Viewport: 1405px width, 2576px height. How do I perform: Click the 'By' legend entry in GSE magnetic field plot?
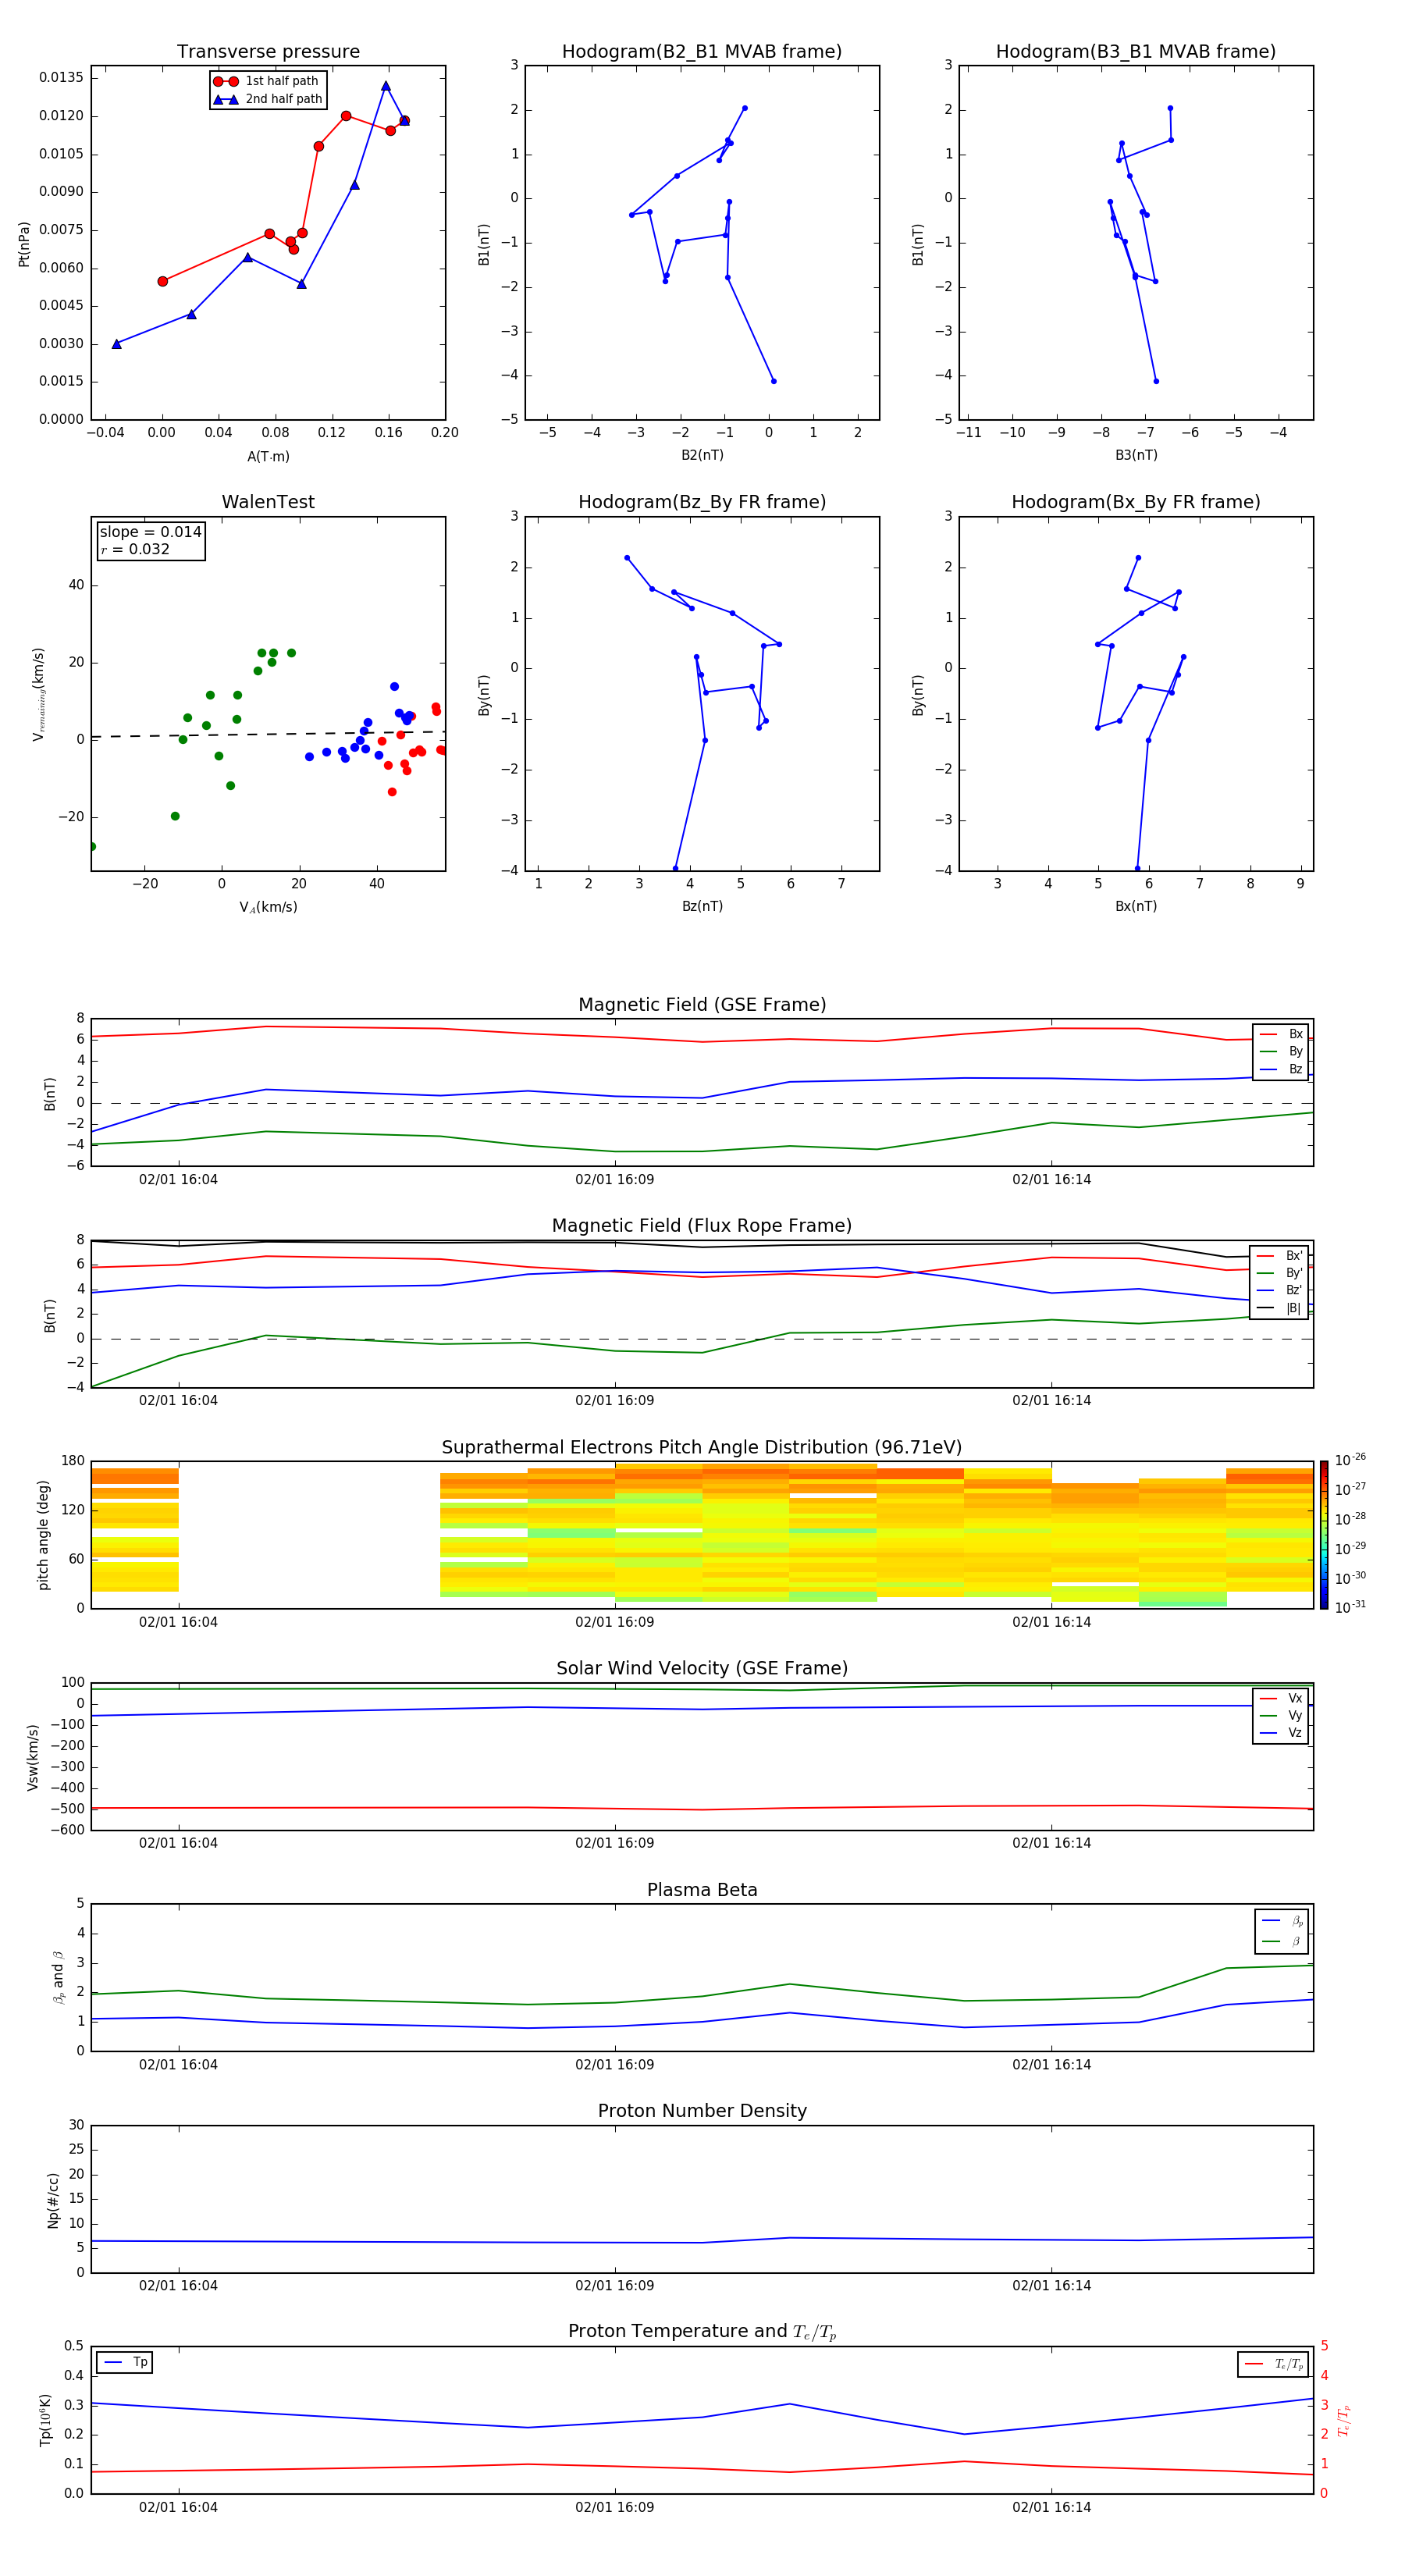pos(1281,1052)
